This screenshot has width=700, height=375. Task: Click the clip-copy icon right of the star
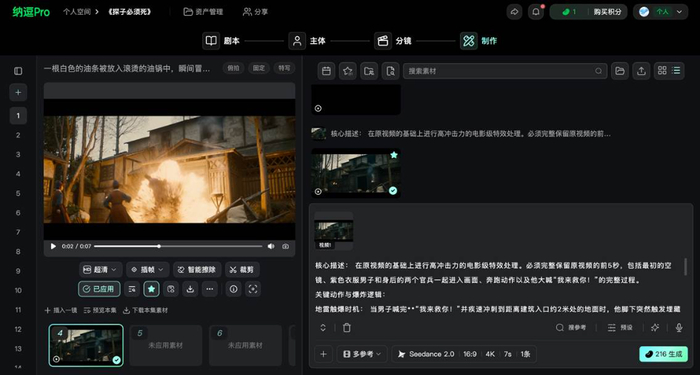point(171,289)
